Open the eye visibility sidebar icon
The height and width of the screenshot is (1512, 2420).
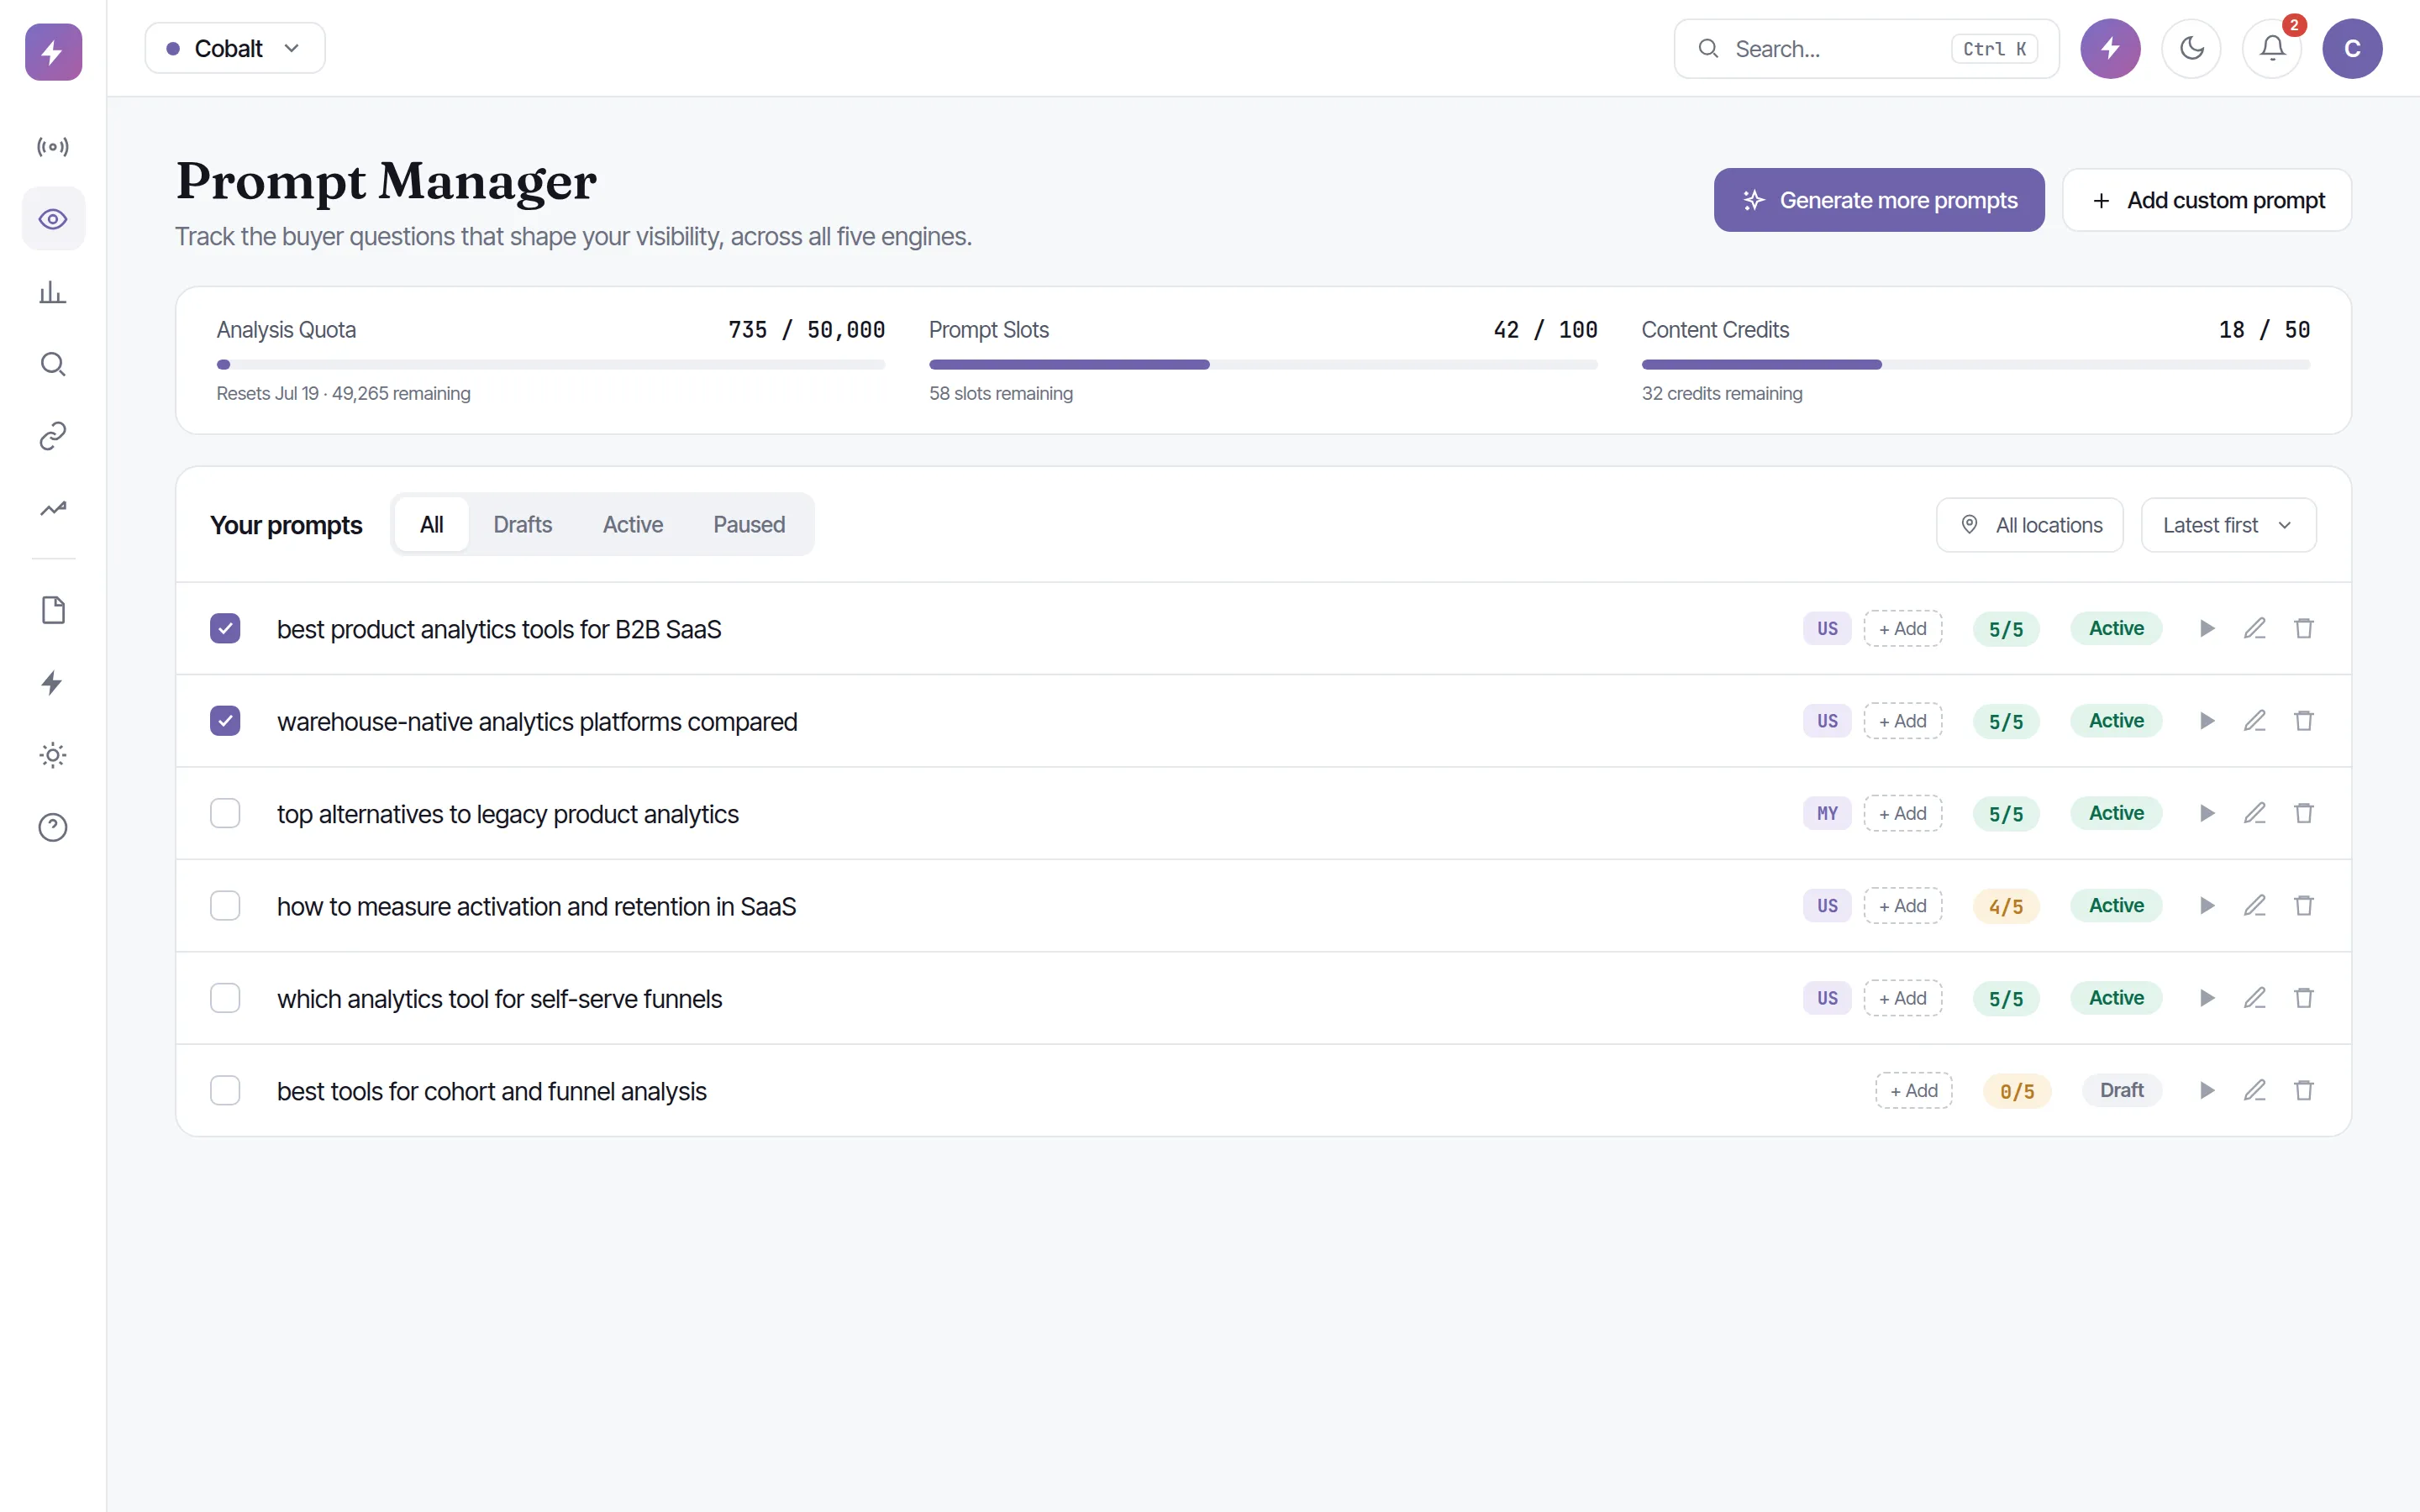point(53,219)
